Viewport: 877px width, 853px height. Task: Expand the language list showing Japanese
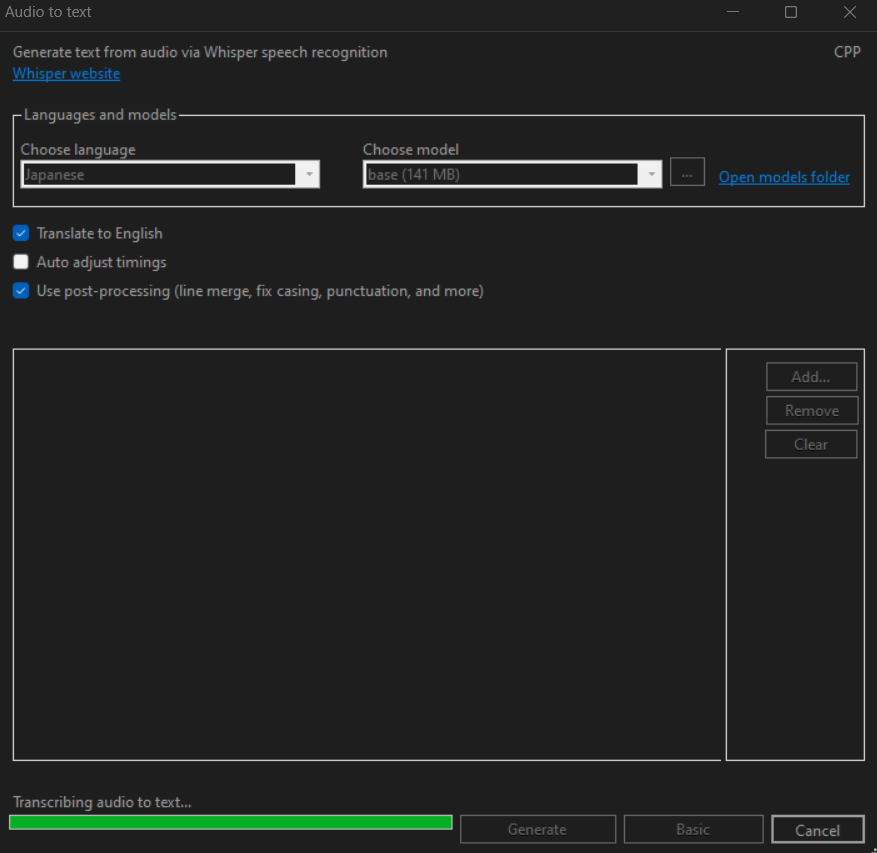pos(309,173)
